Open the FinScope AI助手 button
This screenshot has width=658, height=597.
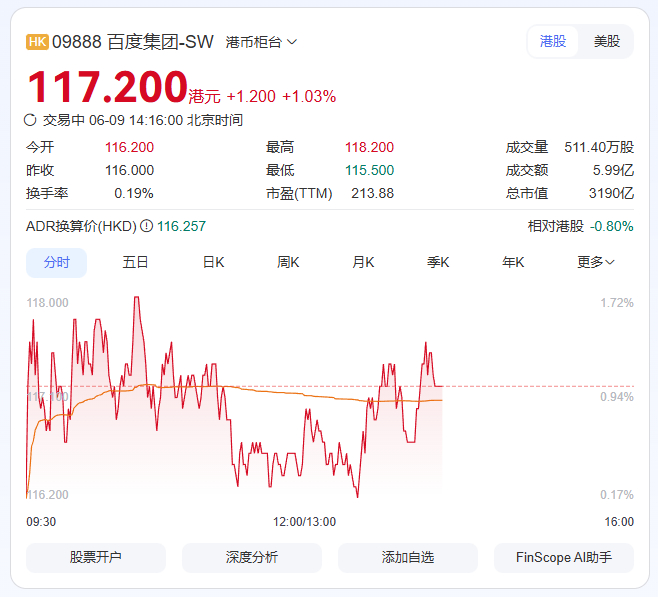tap(564, 558)
